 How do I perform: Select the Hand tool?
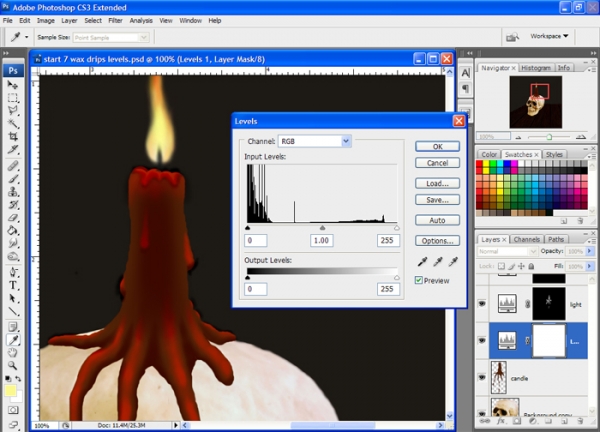click(13, 352)
